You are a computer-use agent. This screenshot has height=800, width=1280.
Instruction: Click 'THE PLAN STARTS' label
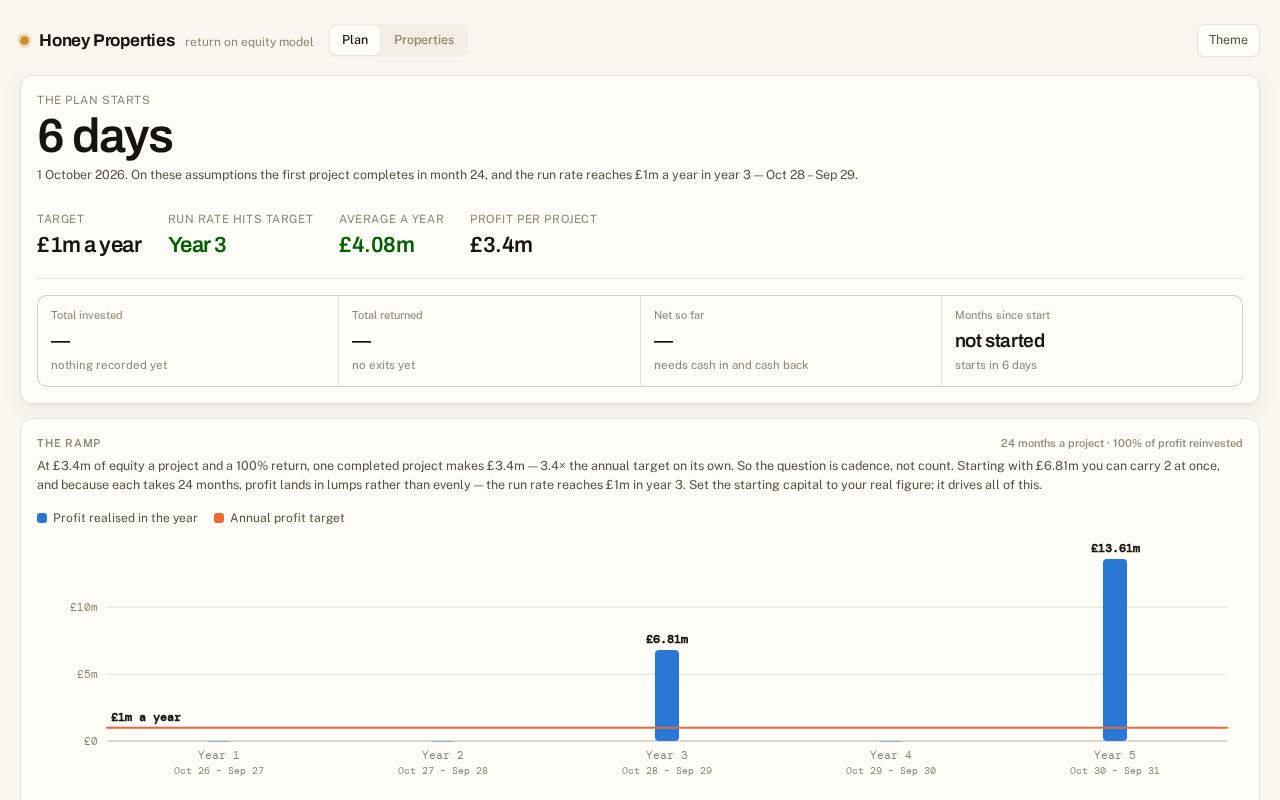(x=94, y=100)
